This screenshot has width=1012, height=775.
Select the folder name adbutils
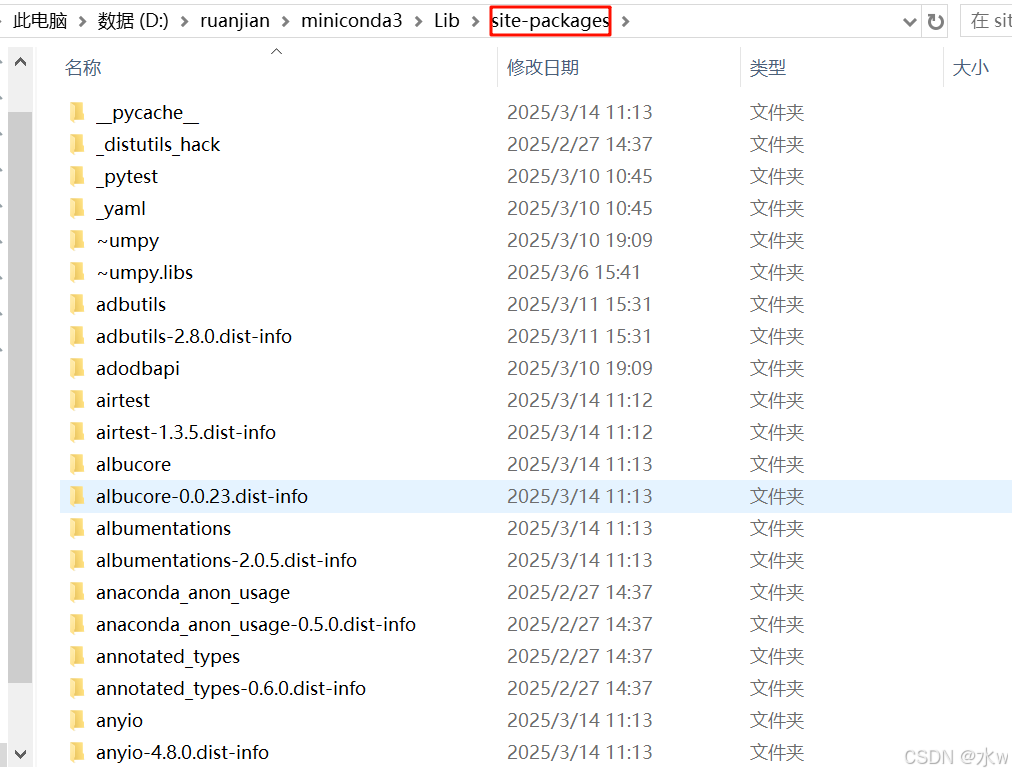click(131, 304)
